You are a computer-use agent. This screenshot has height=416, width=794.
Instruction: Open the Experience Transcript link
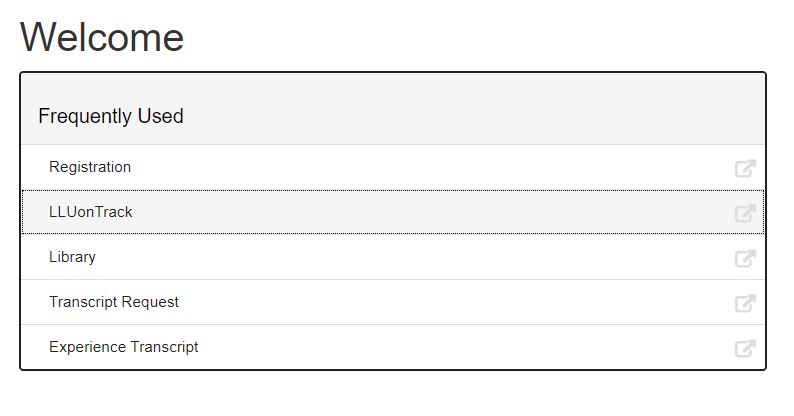click(x=124, y=347)
